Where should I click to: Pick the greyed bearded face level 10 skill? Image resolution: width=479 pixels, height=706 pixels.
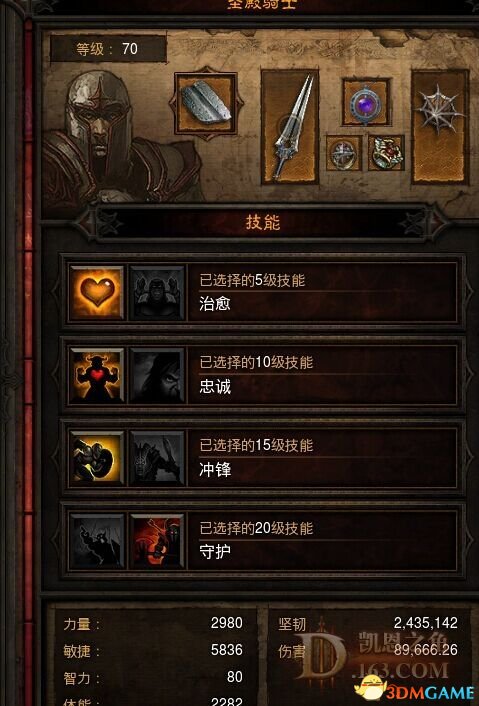(157, 376)
